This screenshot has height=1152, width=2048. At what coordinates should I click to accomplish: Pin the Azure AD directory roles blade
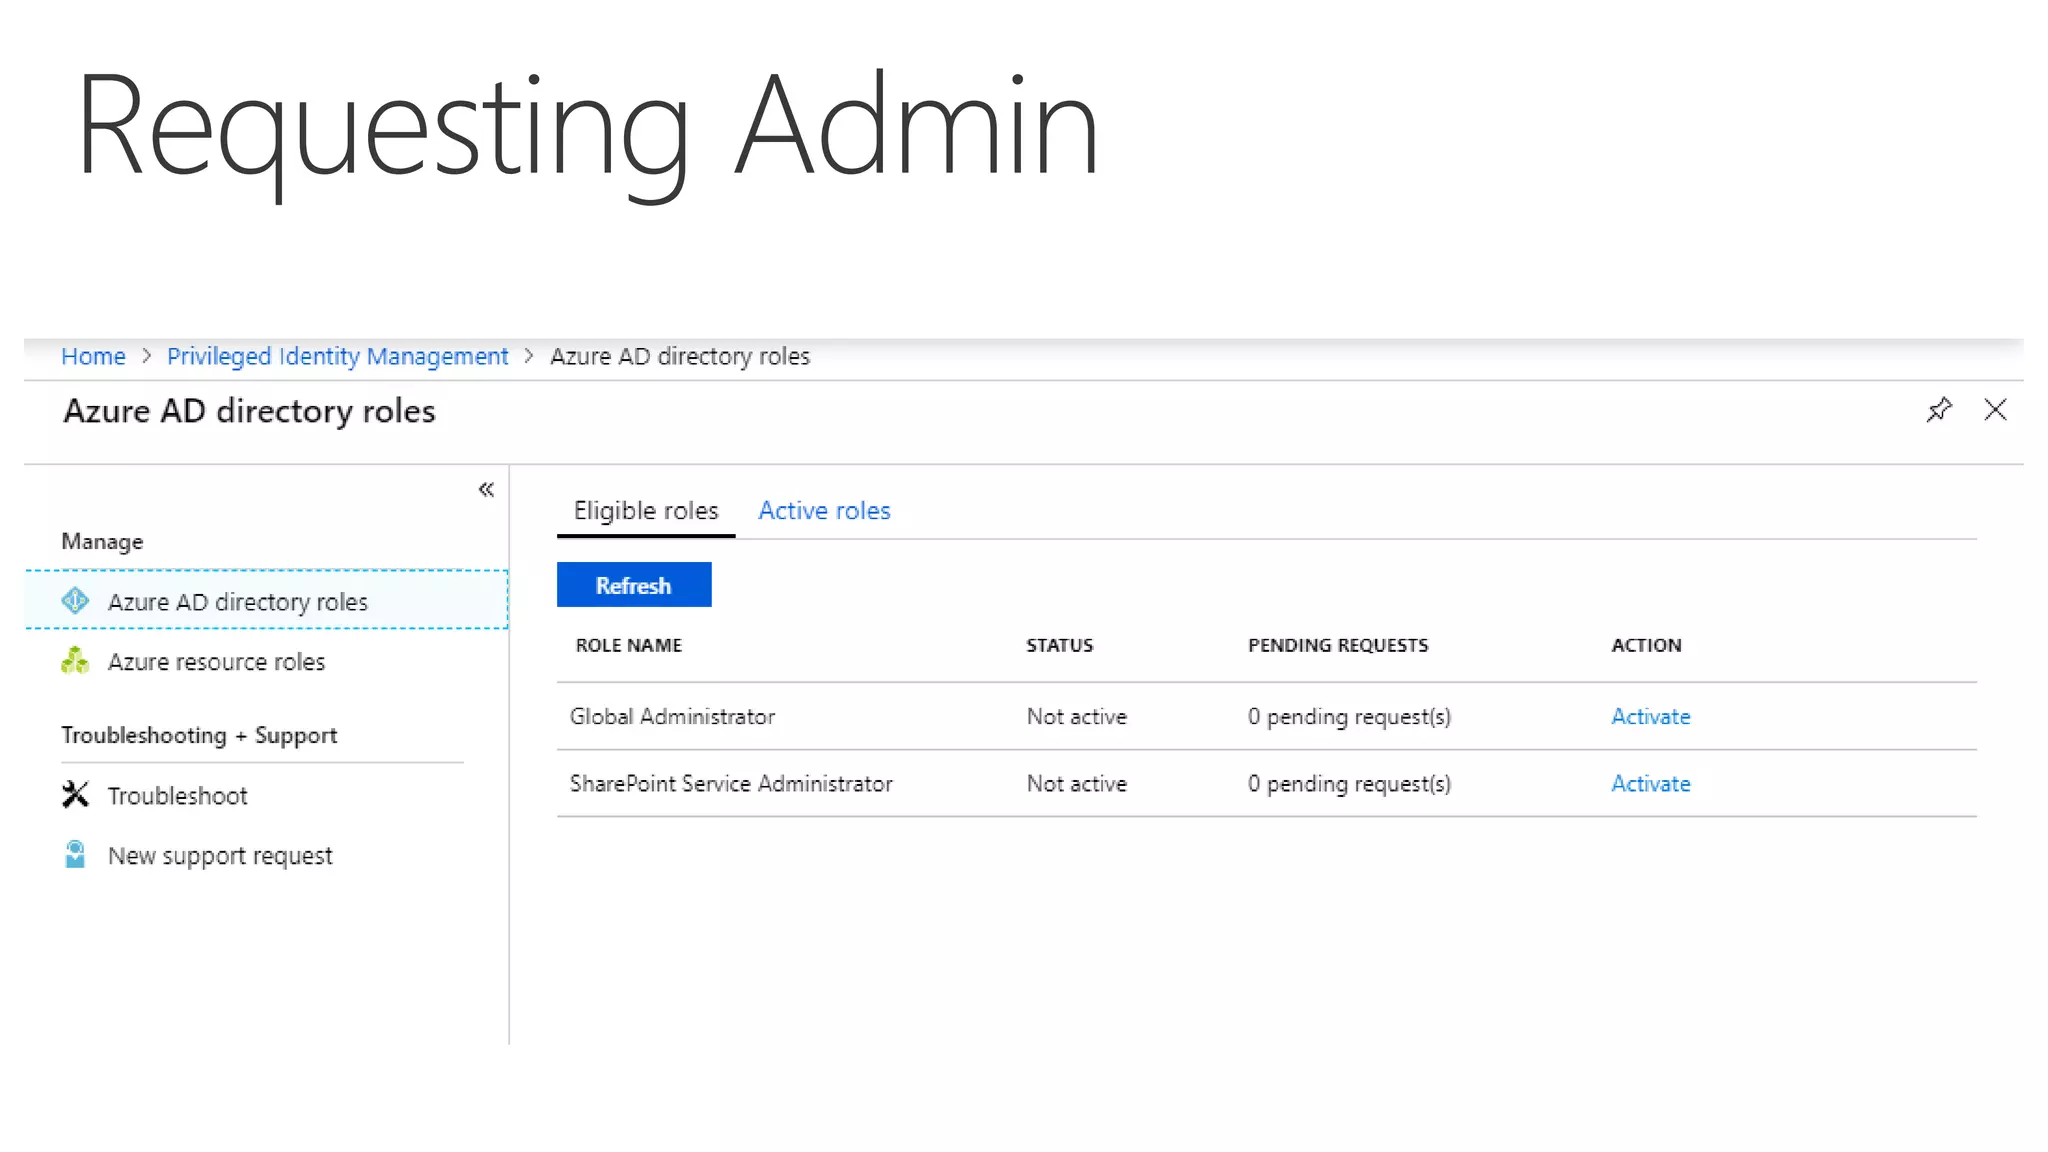click(x=1938, y=410)
